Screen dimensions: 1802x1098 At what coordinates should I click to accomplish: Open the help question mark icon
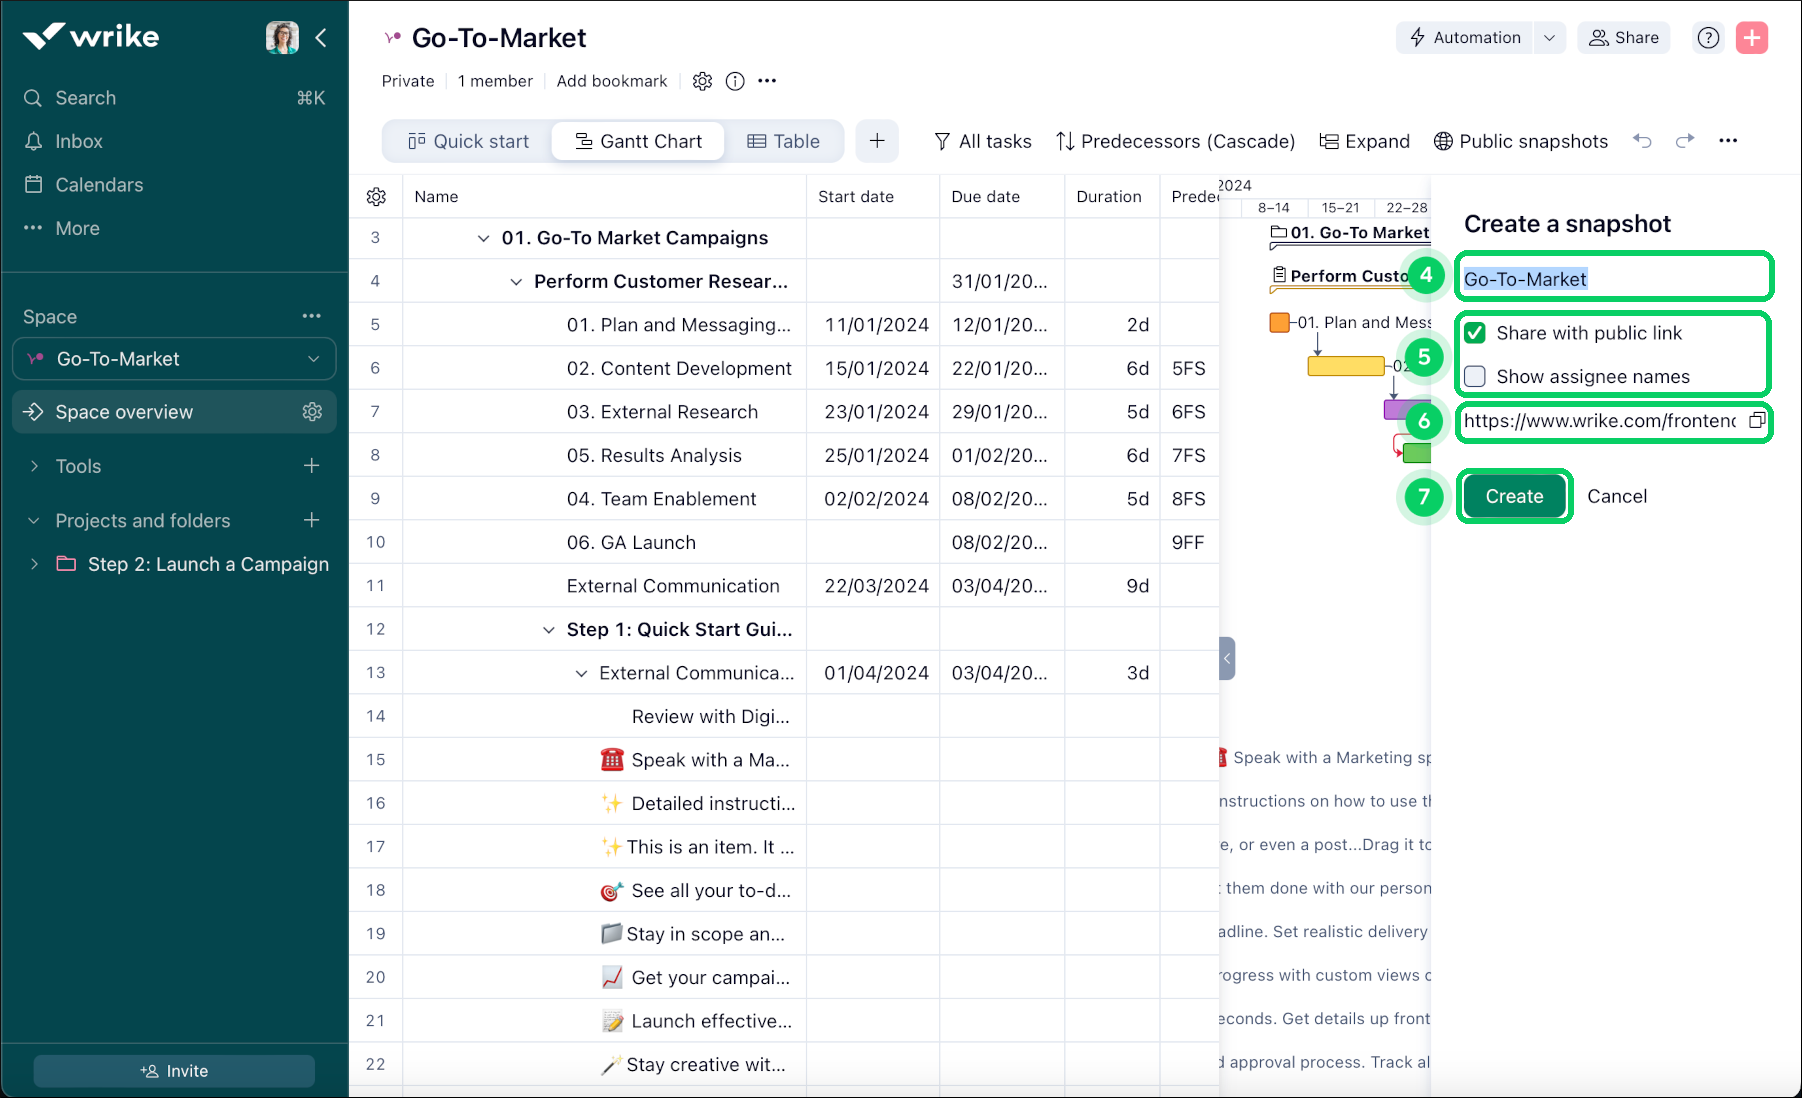(x=1708, y=38)
